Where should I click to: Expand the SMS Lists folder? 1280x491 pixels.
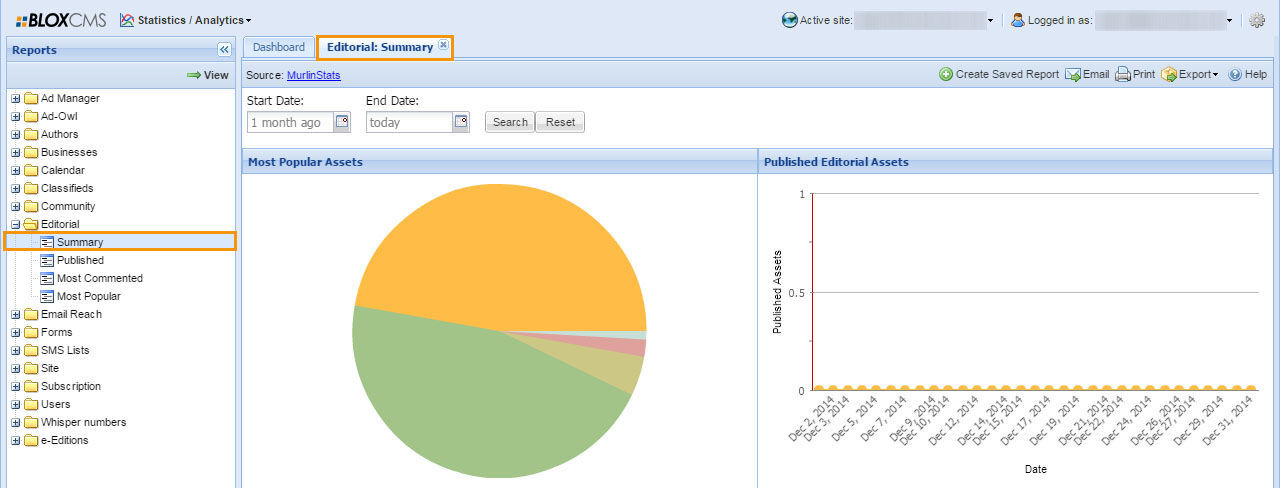[x=16, y=350]
